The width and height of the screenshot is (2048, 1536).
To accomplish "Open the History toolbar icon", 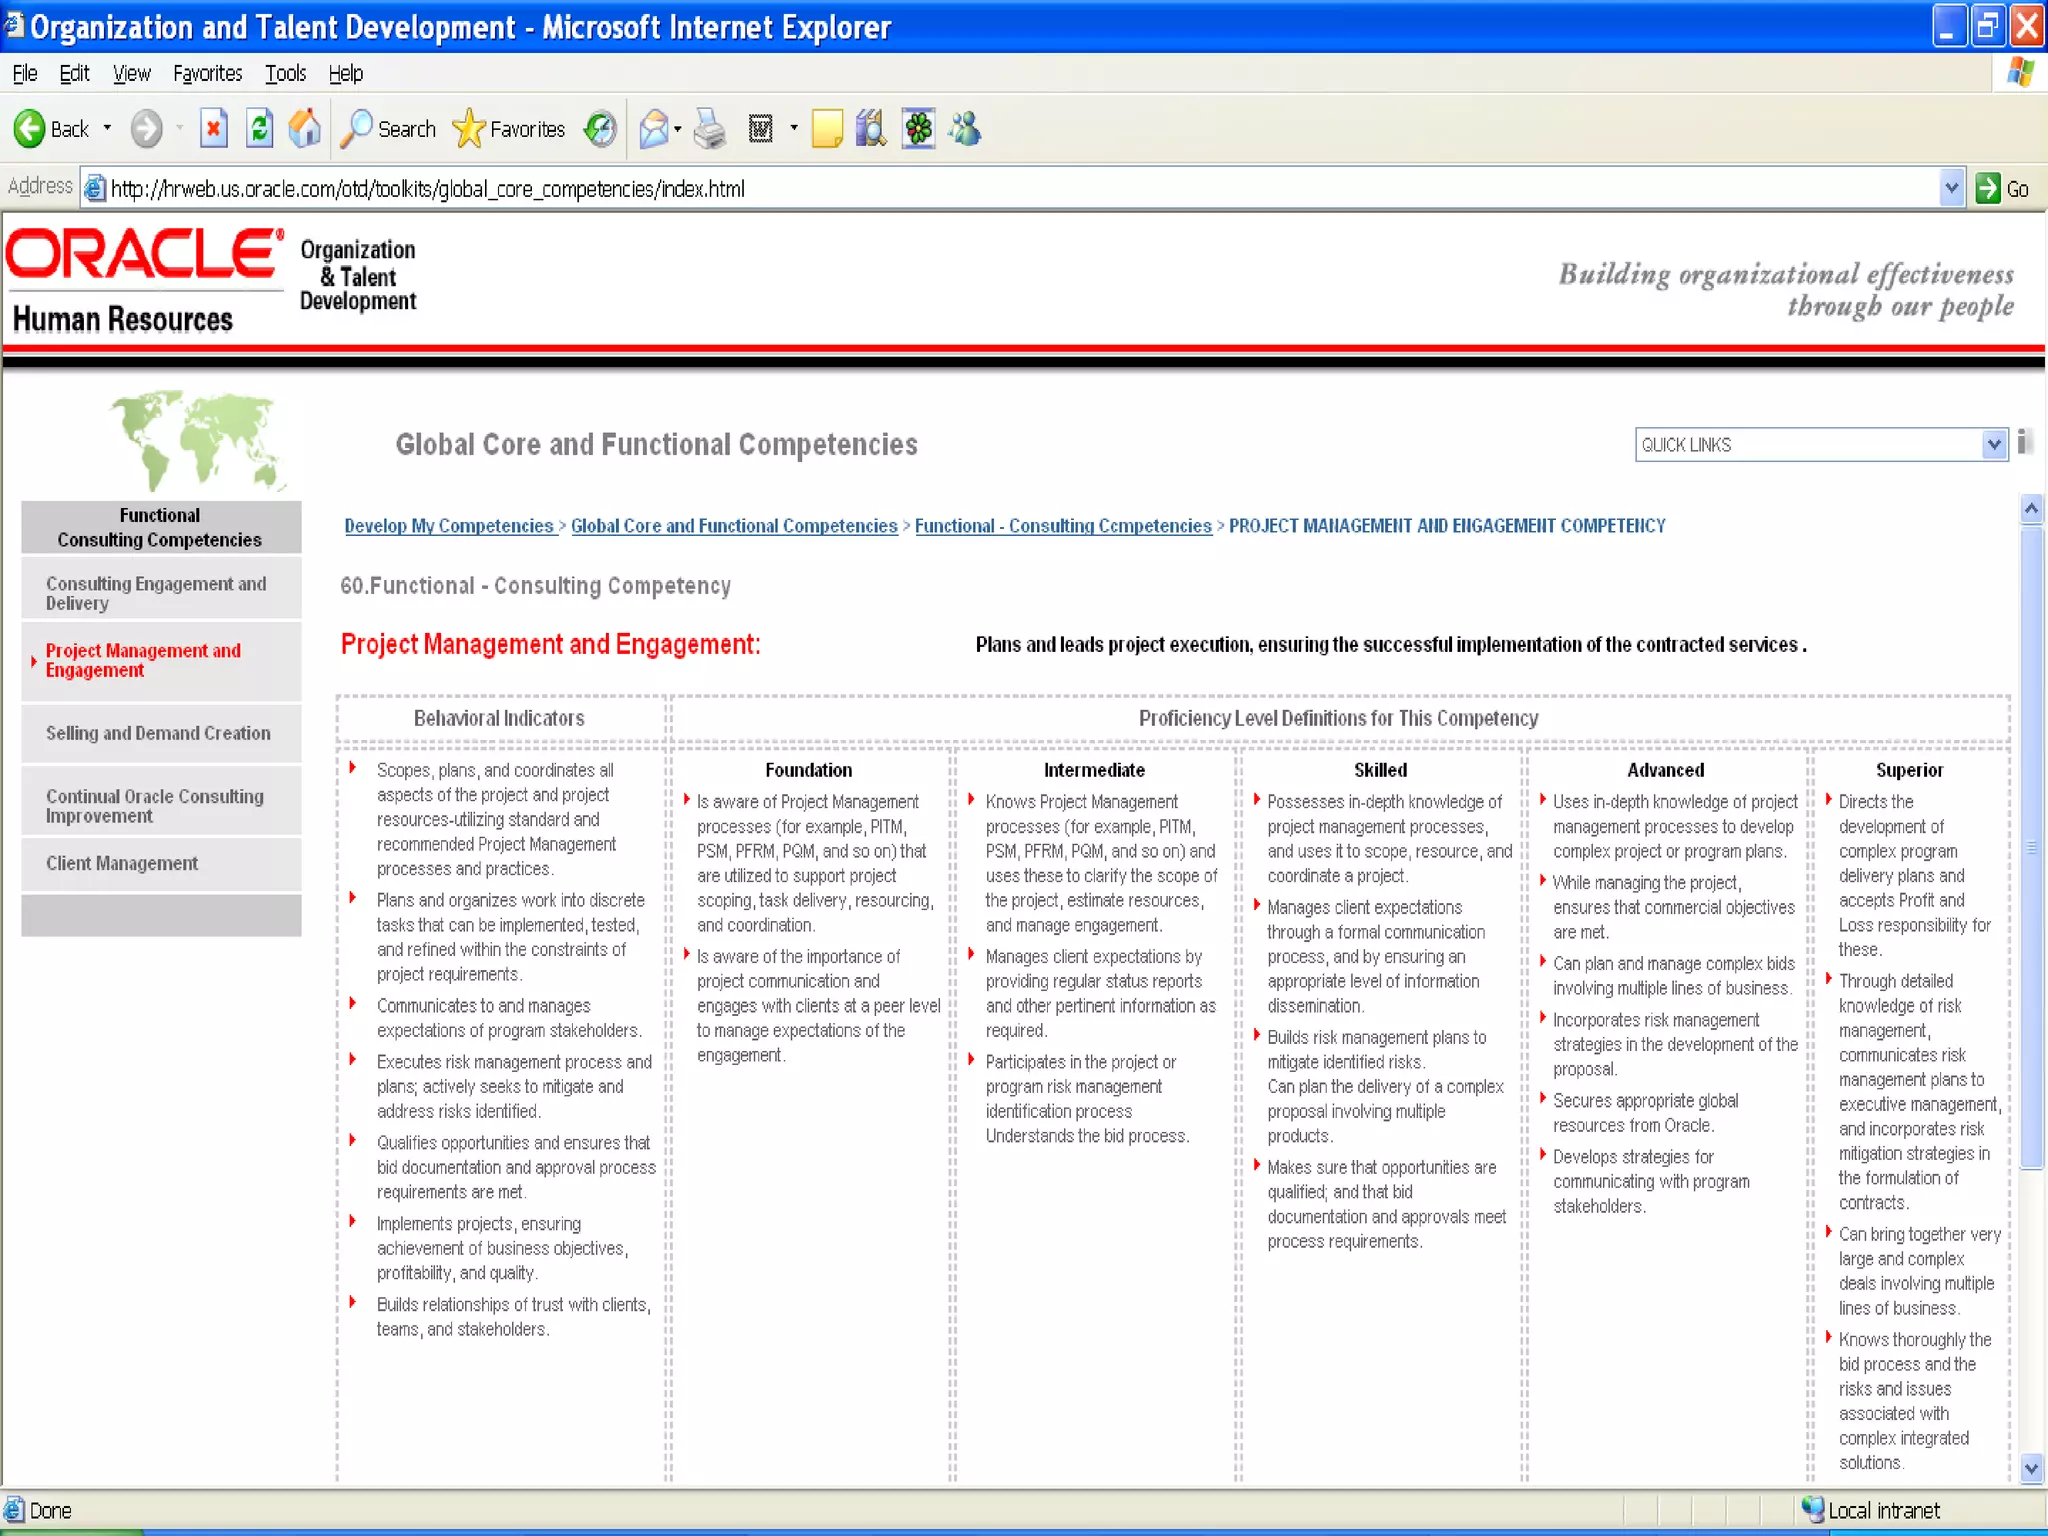I will point(600,129).
